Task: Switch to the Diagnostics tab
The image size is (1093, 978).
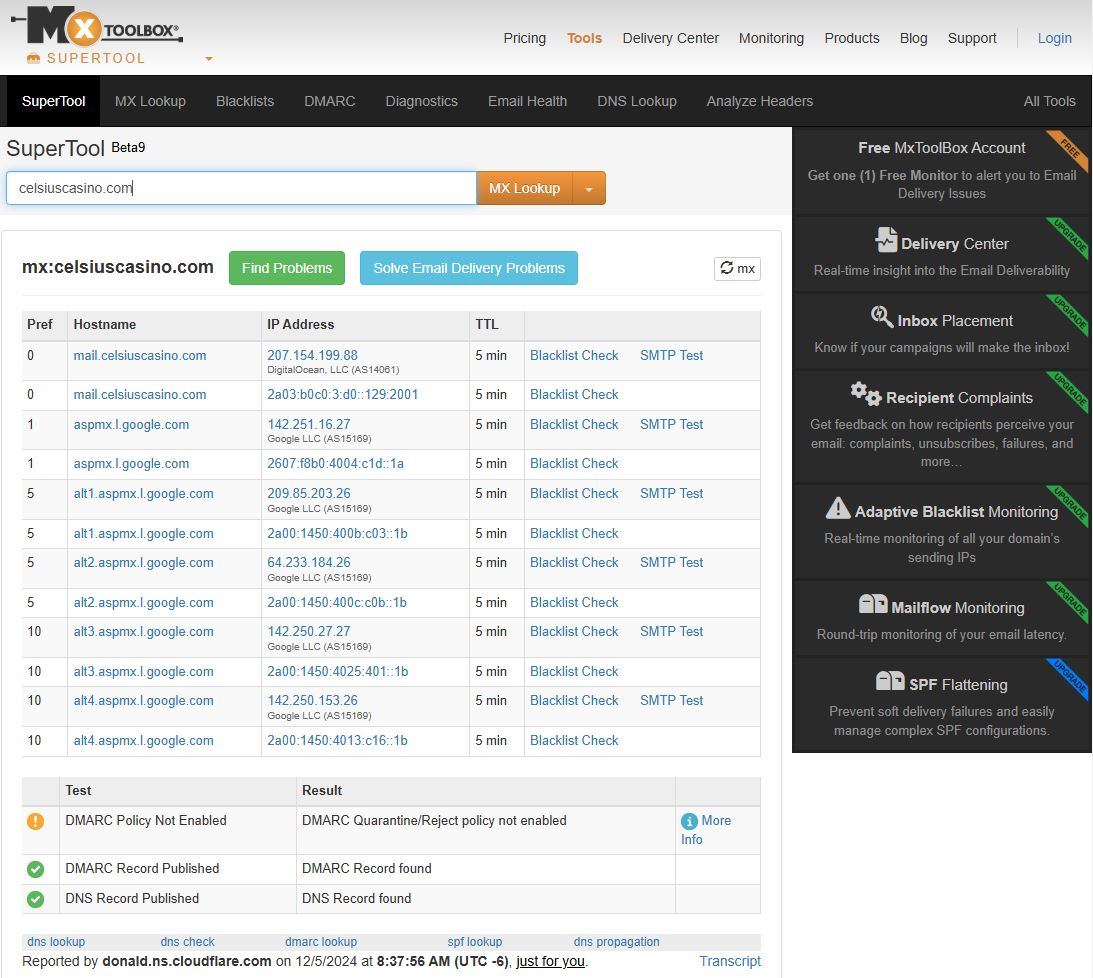Action: point(421,101)
